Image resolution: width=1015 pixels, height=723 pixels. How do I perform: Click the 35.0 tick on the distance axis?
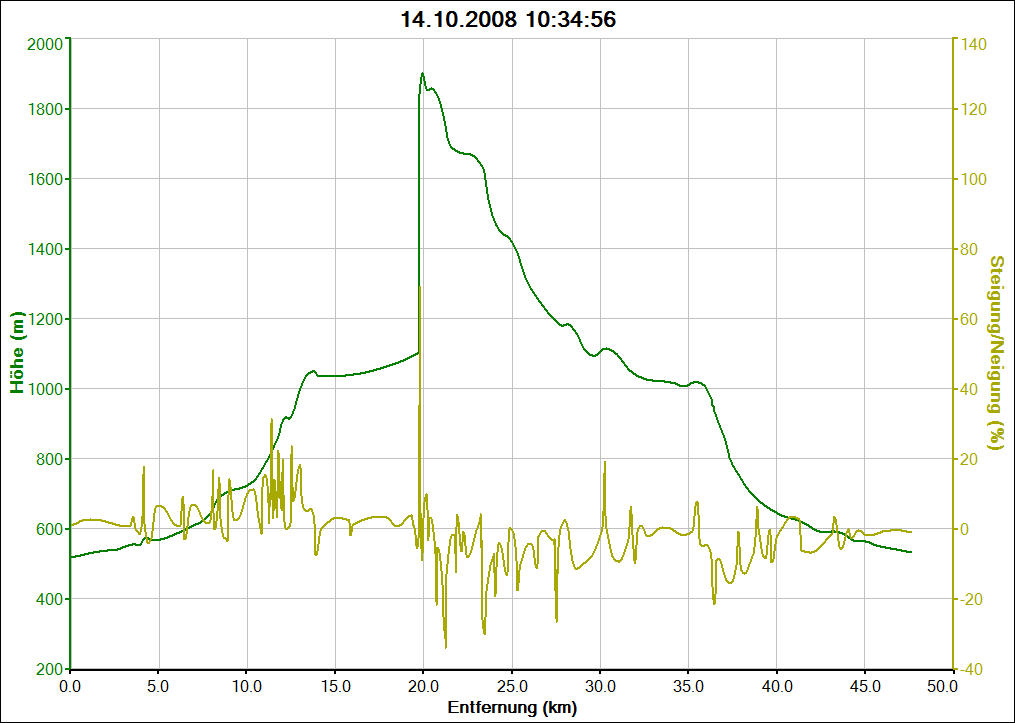(688, 687)
